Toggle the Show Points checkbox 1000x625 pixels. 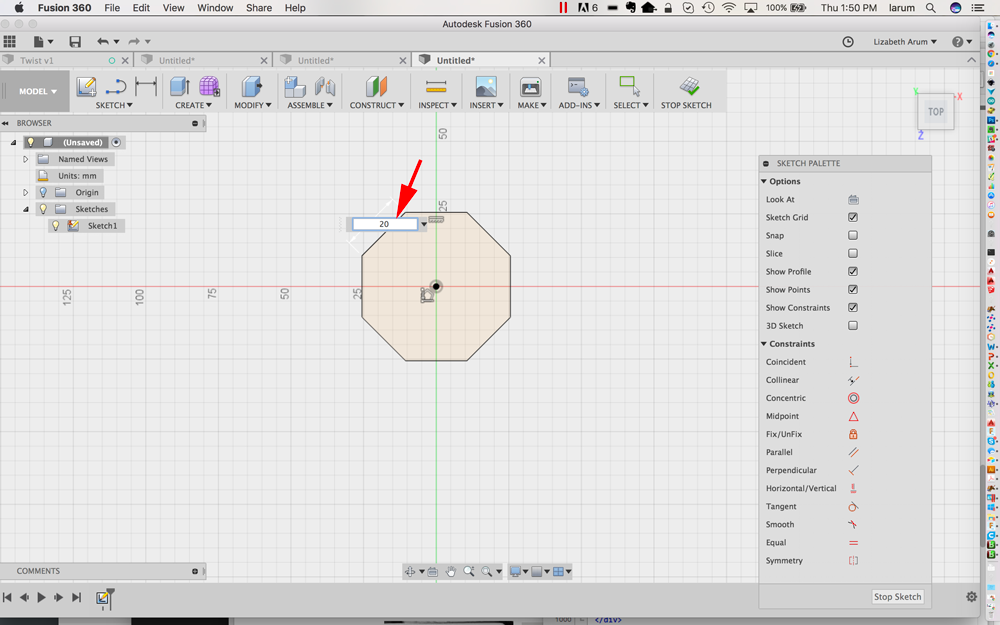(853, 290)
